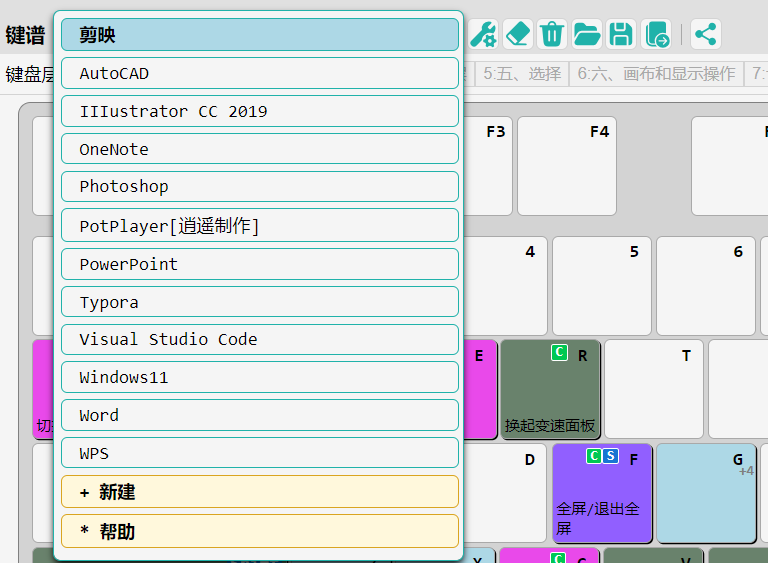Click the R key labeled 换起变速面板
The height and width of the screenshot is (563, 768).
click(550, 389)
